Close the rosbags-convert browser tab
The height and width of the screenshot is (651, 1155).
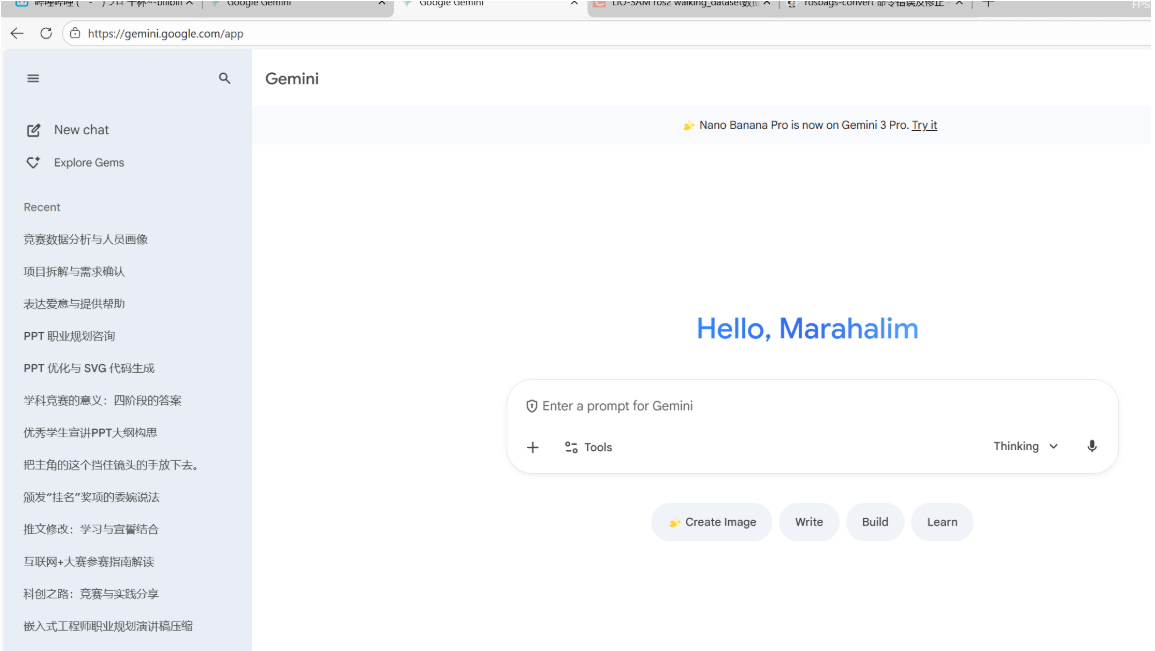point(959,4)
